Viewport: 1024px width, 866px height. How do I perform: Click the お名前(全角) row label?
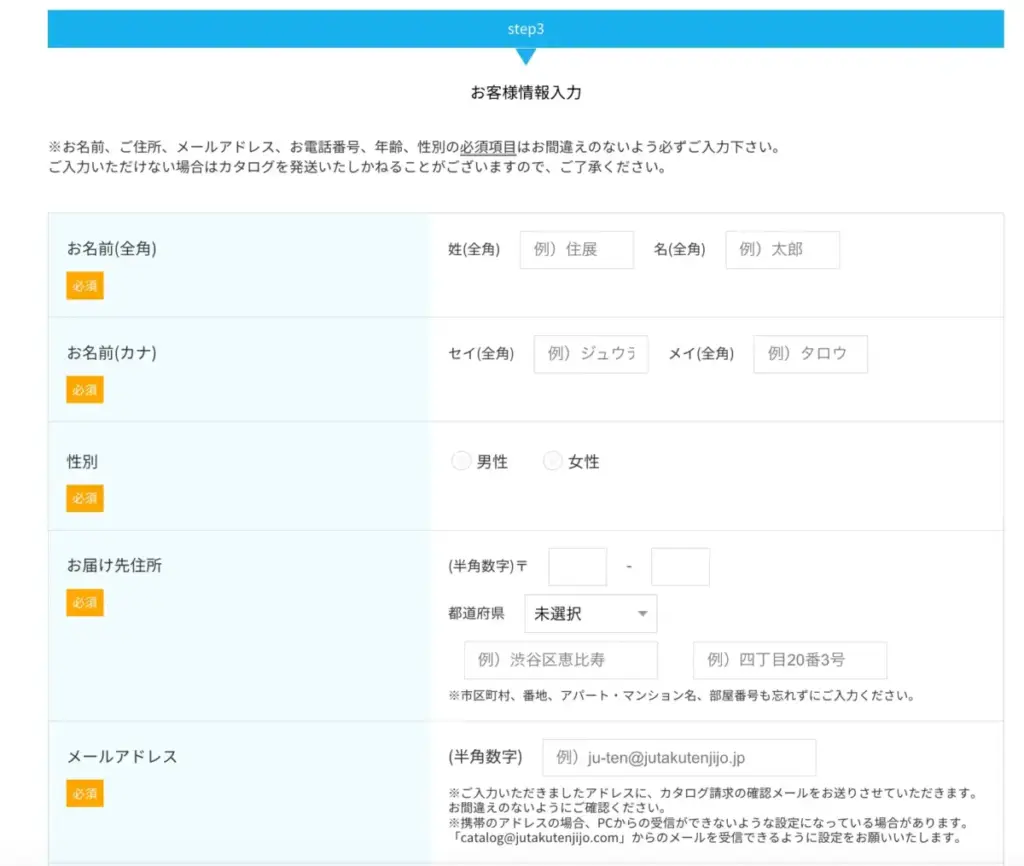coord(112,249)
